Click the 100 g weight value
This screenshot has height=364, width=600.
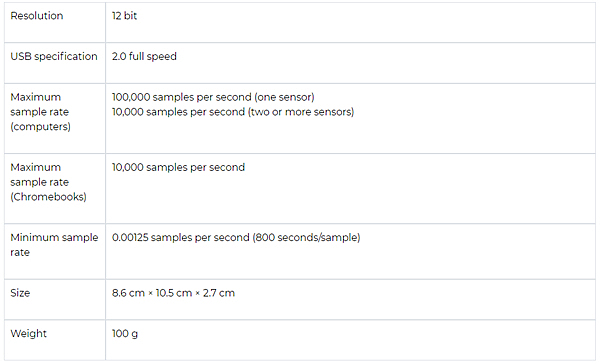[125, 334]
